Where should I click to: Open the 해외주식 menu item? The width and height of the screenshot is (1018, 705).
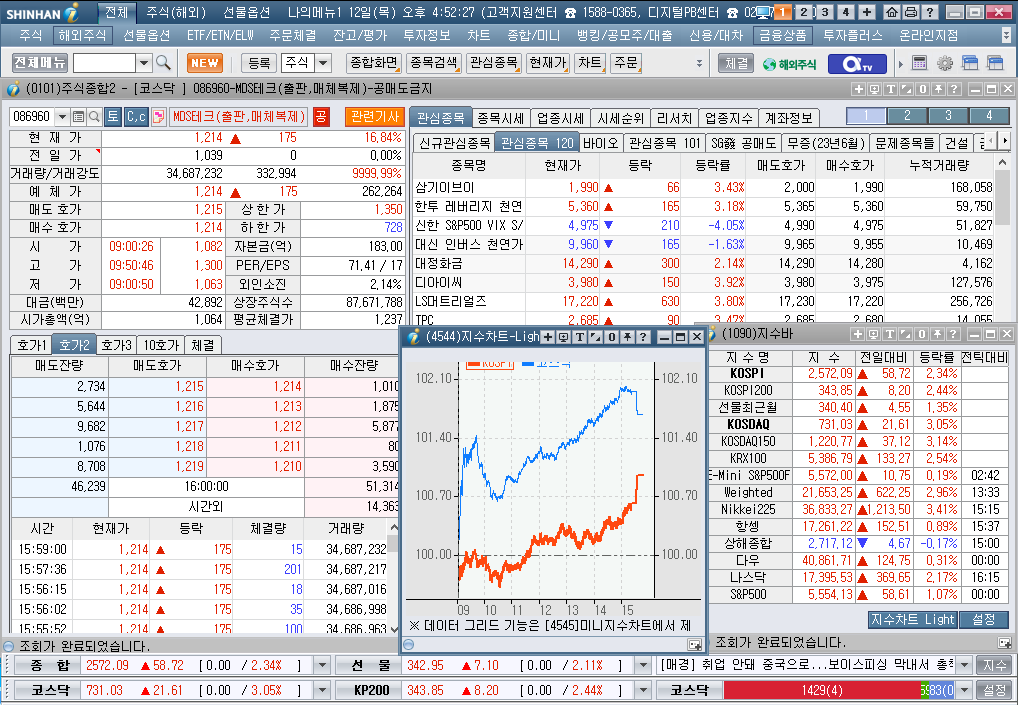(x=82, y=36)
